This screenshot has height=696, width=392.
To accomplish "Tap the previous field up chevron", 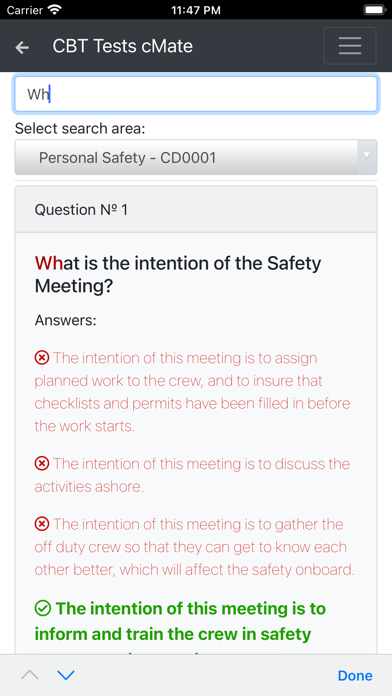I will tap(30, 675).
